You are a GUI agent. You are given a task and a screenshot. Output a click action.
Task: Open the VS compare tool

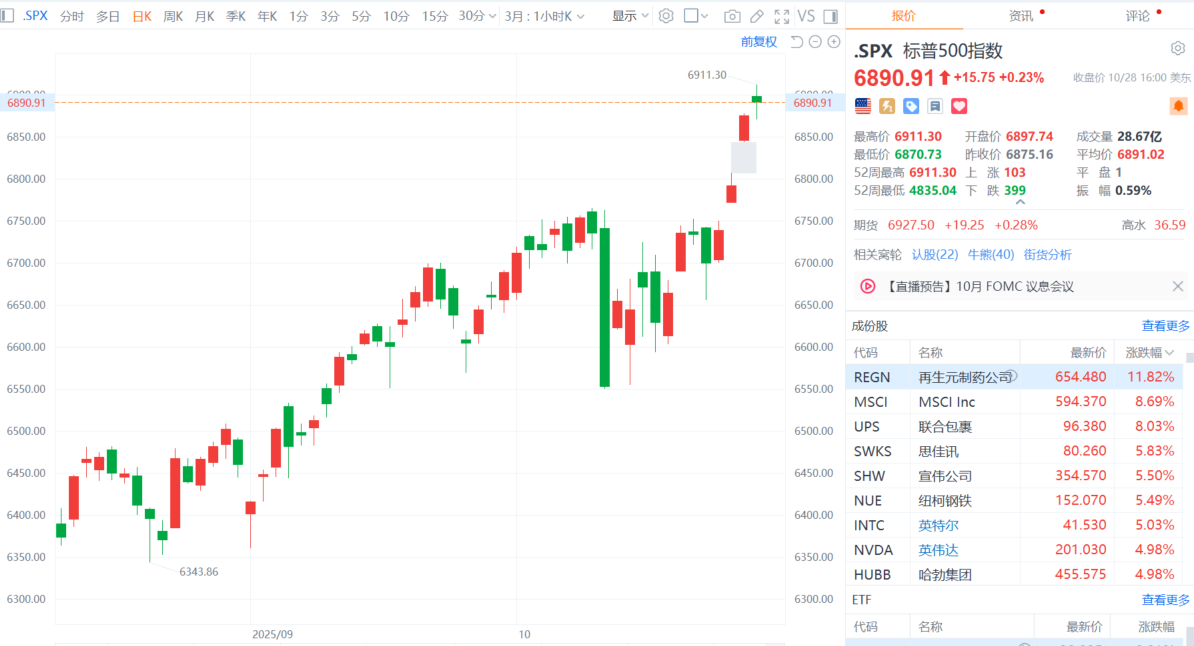[x=806, y=16]
